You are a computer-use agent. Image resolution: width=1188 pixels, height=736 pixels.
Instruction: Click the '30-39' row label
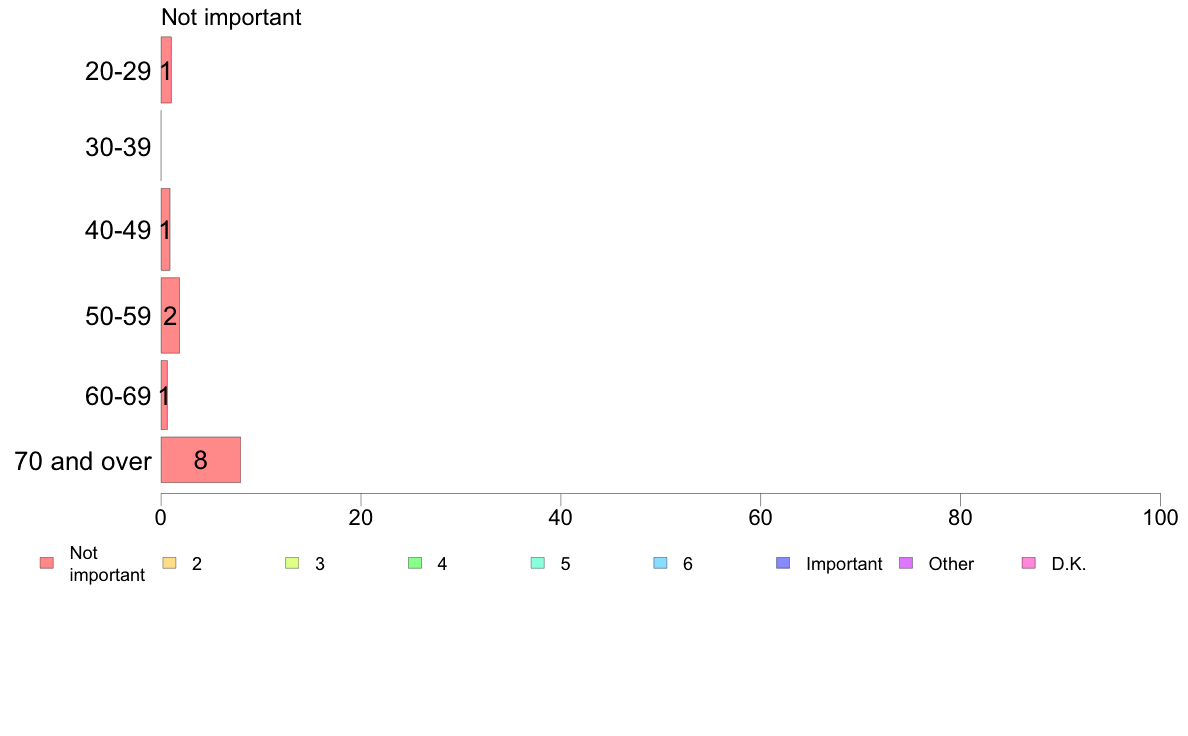coord(118,147)
